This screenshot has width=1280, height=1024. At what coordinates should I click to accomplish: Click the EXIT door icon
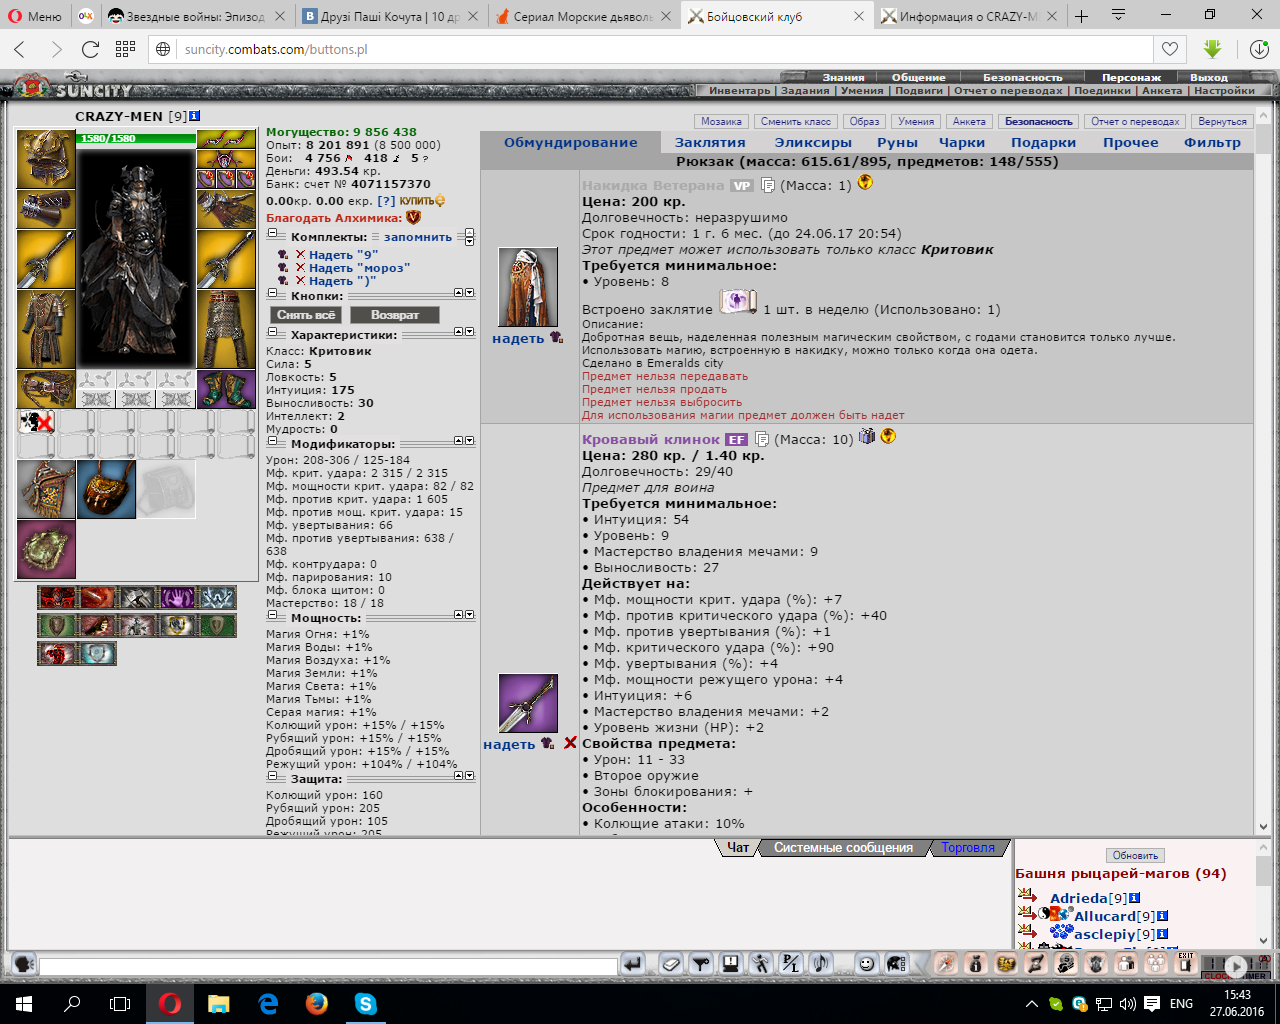click(x=1186, y=963)
